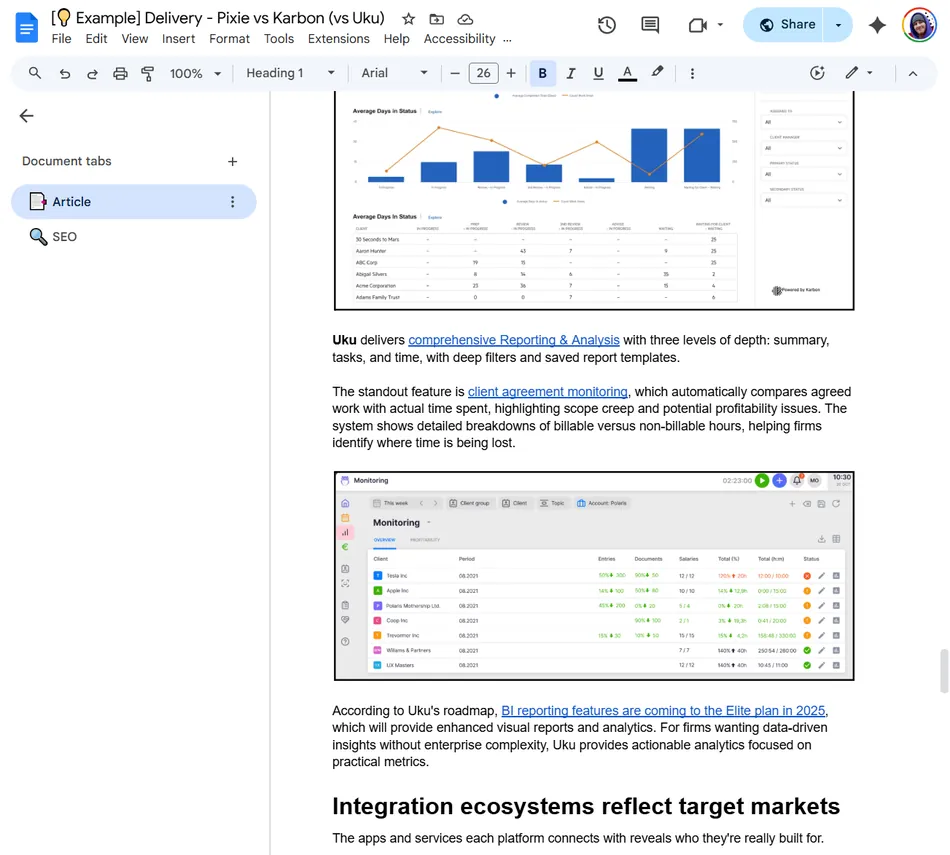Start a search within the document
The width and height of the screenshot is (950, 855).
pos(33,73)
